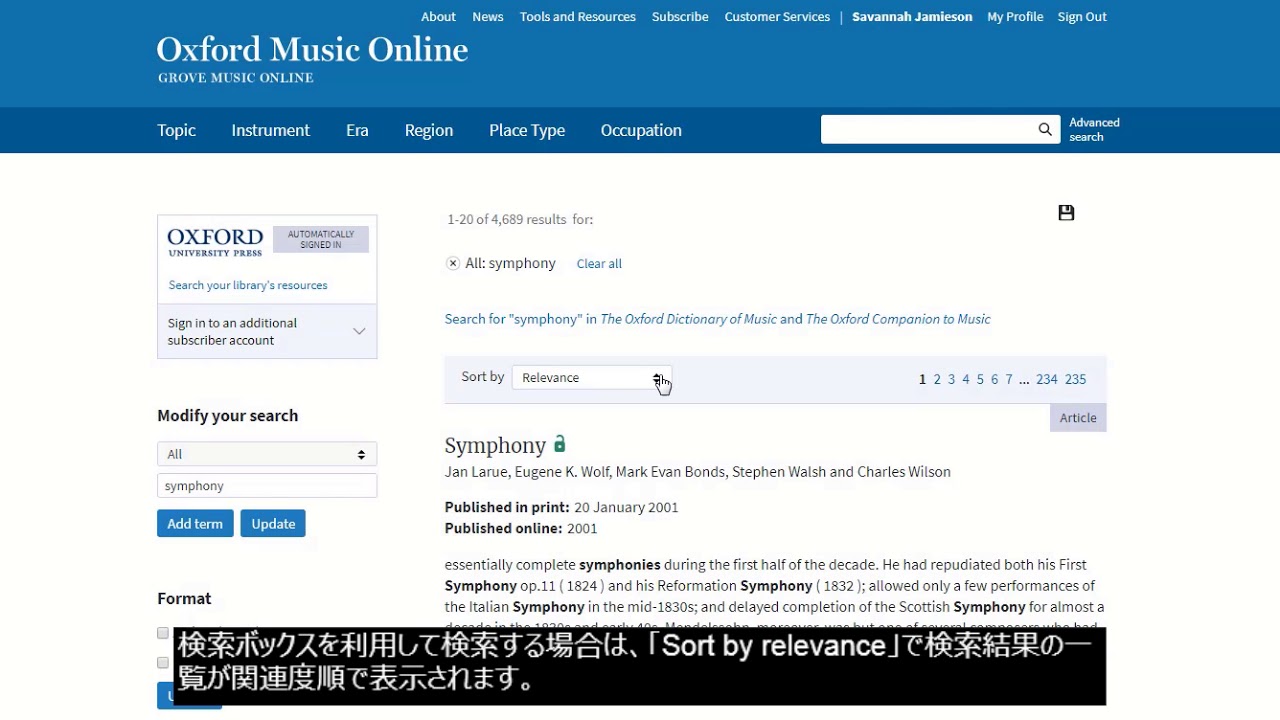Expand 'Sign in to an additional subscriber account'

267,331
